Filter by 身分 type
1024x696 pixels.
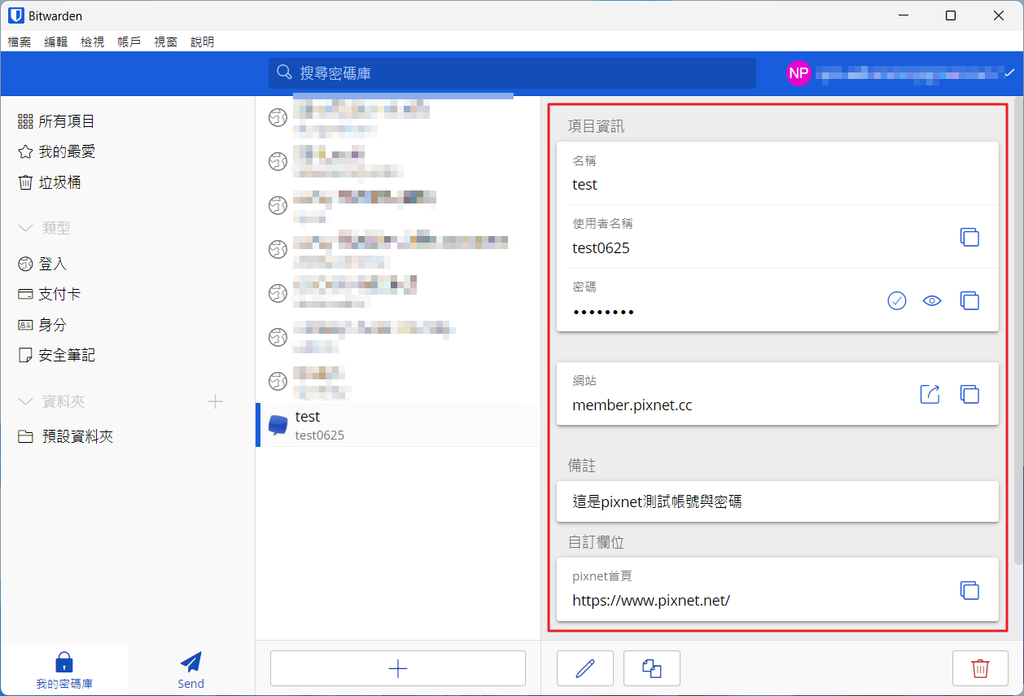coord(42,325)
